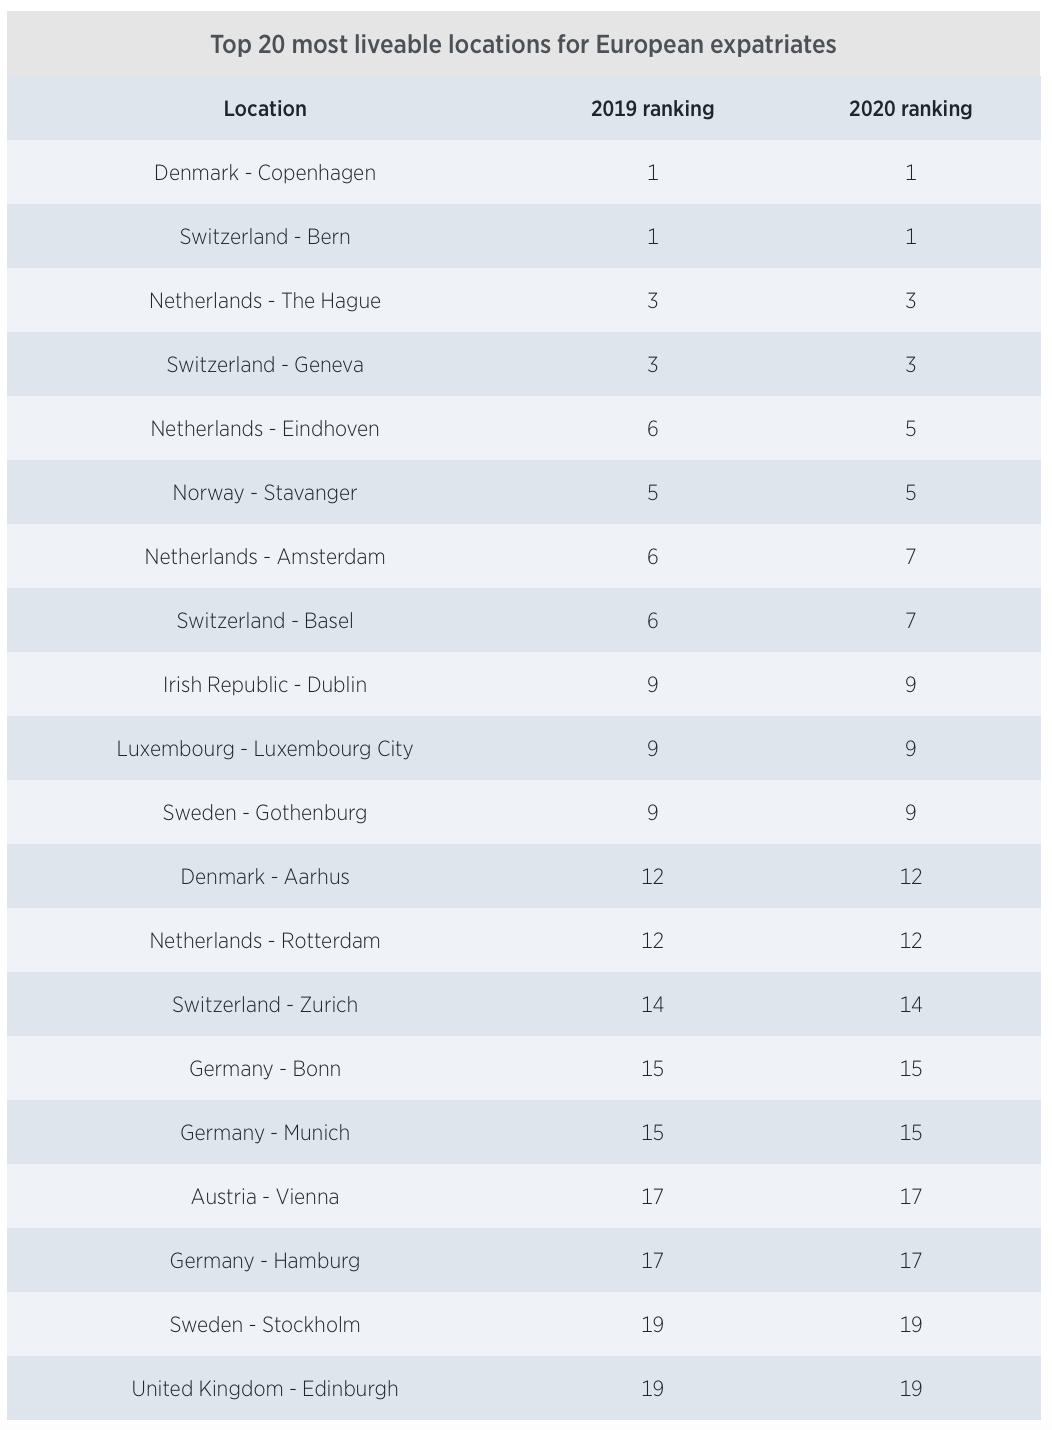Select the 2020 ranking column header

pyautogui.click(x=910, y=109)
